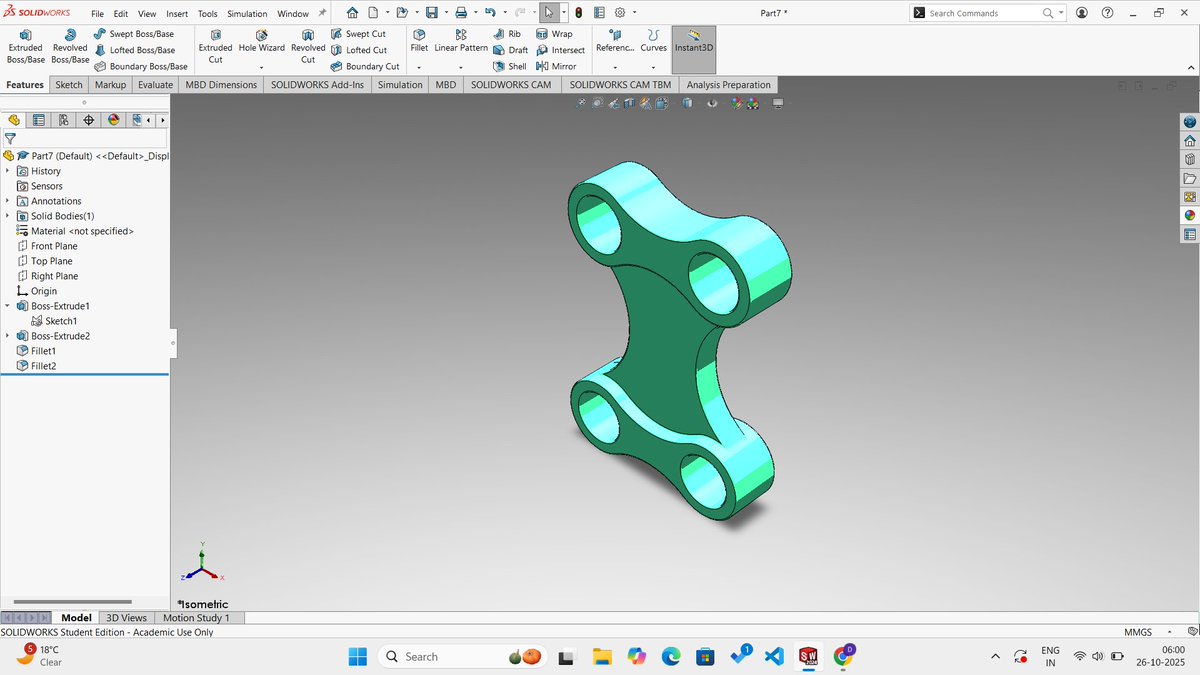Select the Shell tool
The image size is (1200, 675).
click(x=510, y=66)
